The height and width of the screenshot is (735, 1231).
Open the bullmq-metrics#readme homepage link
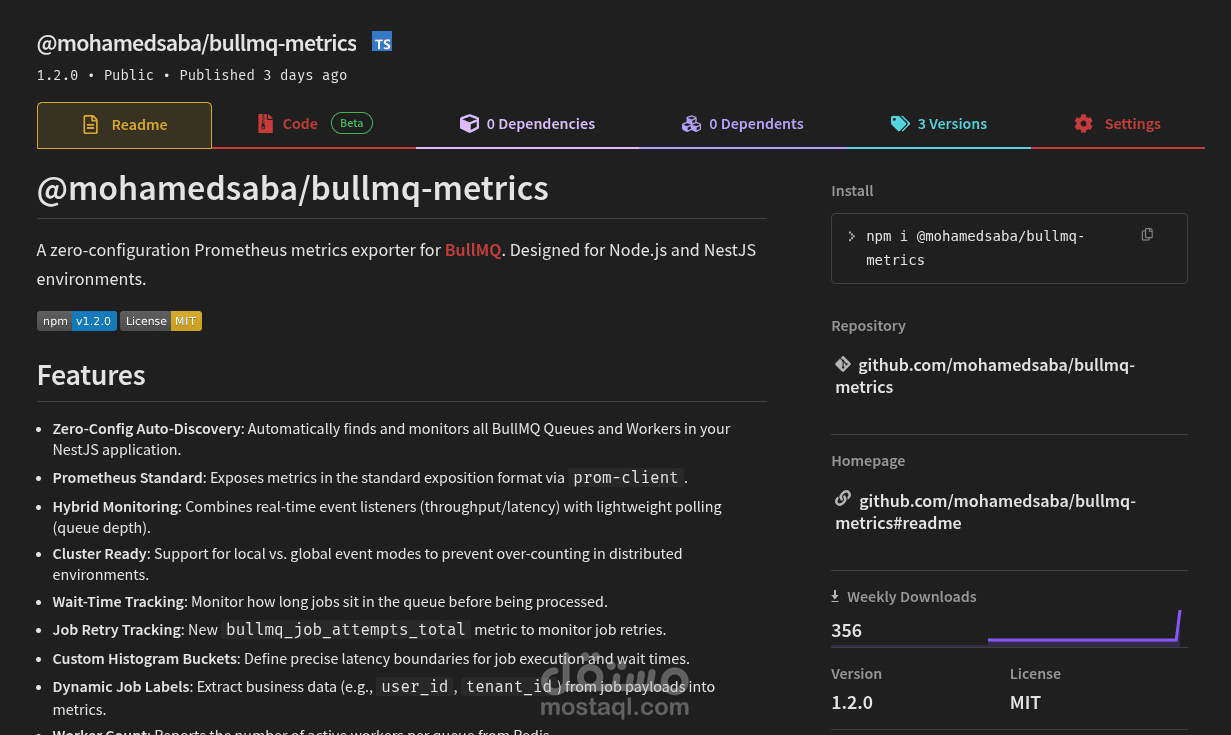[x=986, y=512]
